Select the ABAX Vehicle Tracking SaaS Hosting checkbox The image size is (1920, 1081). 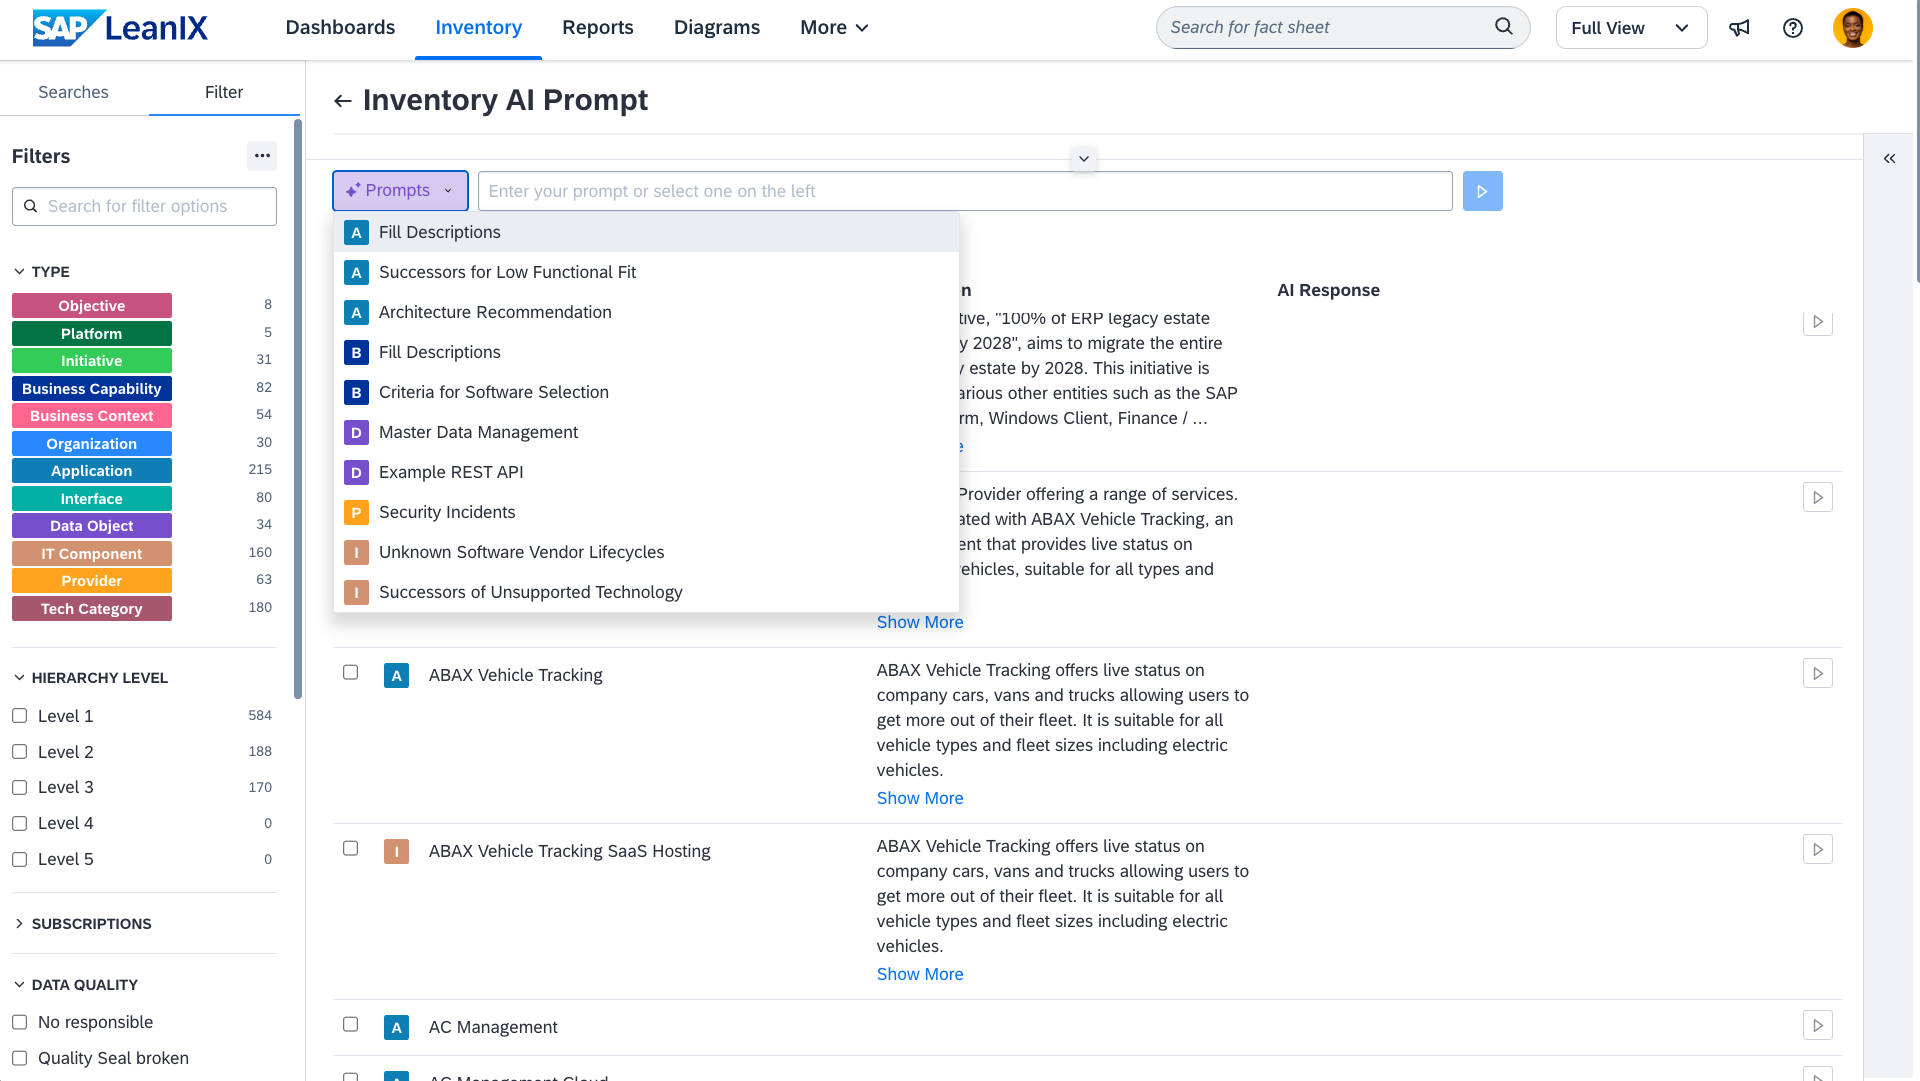(350, 849)
